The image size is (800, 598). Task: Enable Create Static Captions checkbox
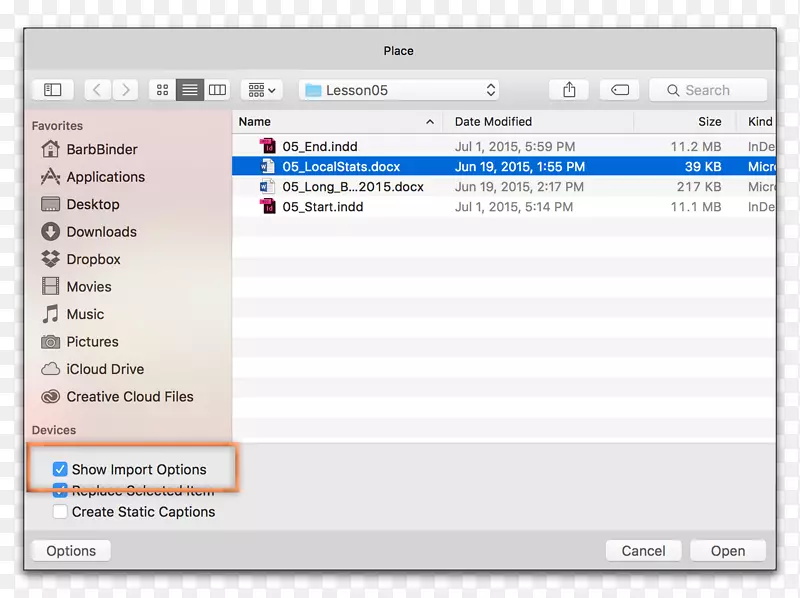pos(60,512)
